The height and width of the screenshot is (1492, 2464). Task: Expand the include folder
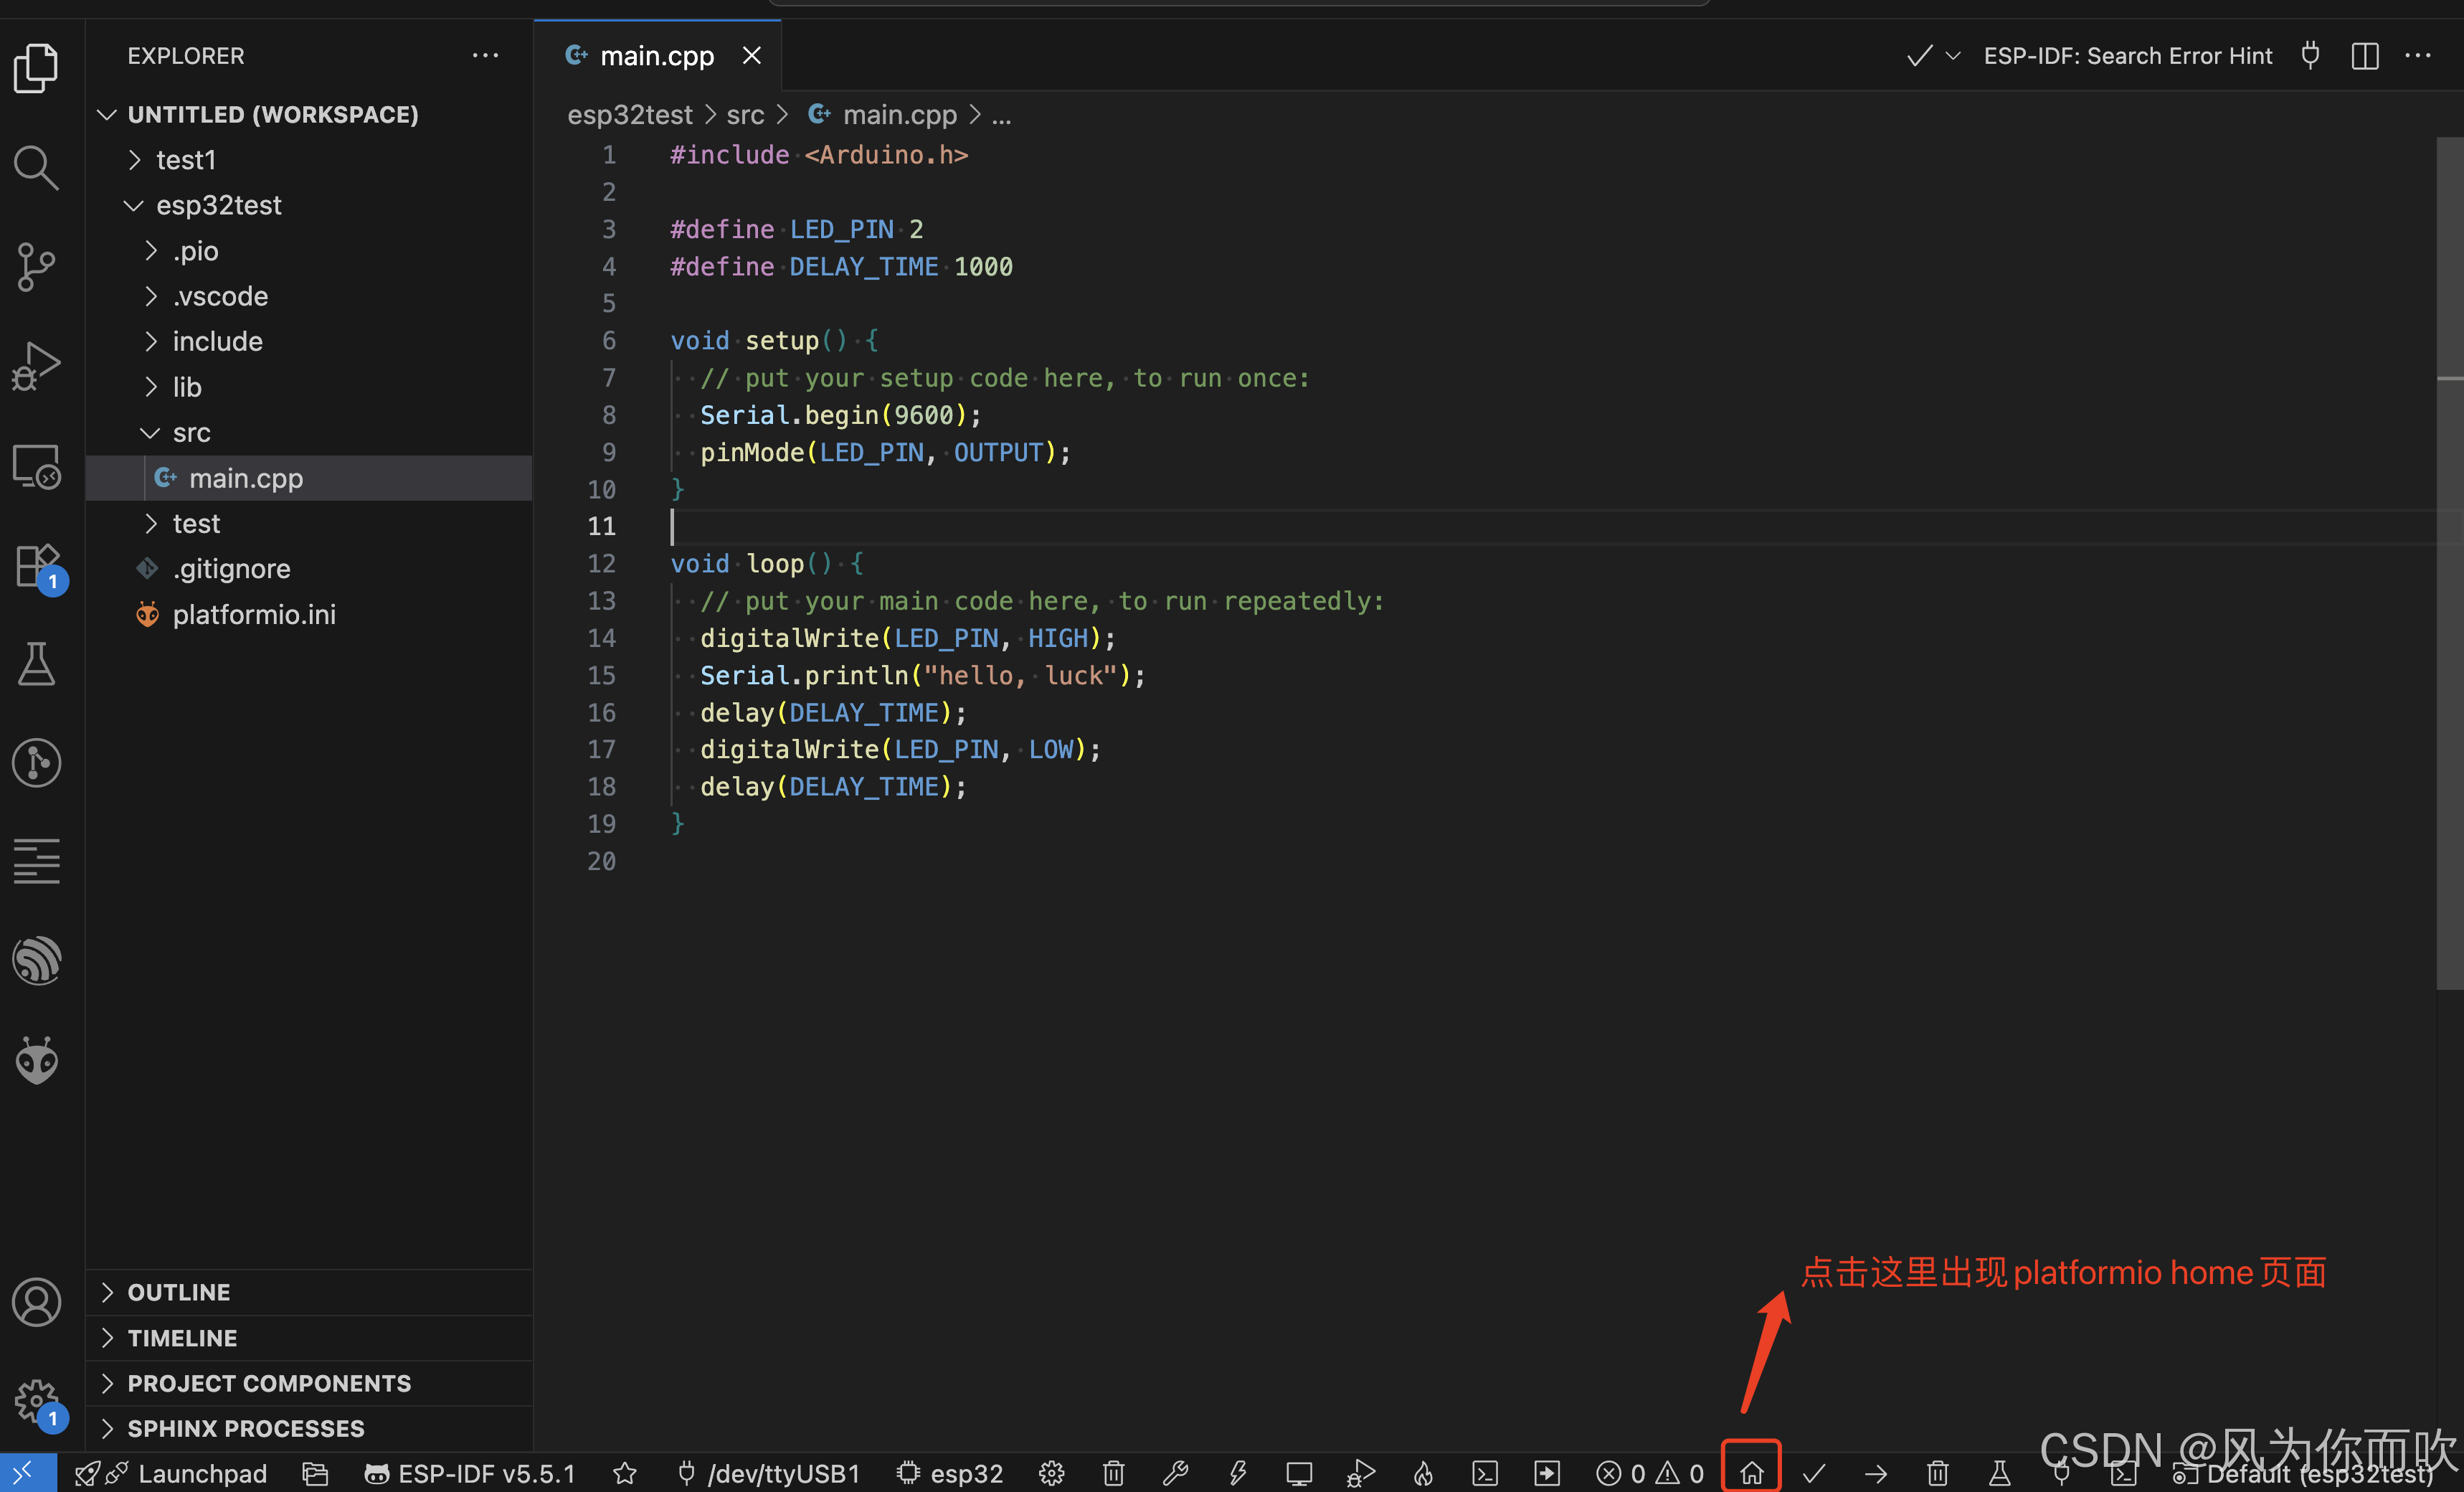[x=217, y=341]
